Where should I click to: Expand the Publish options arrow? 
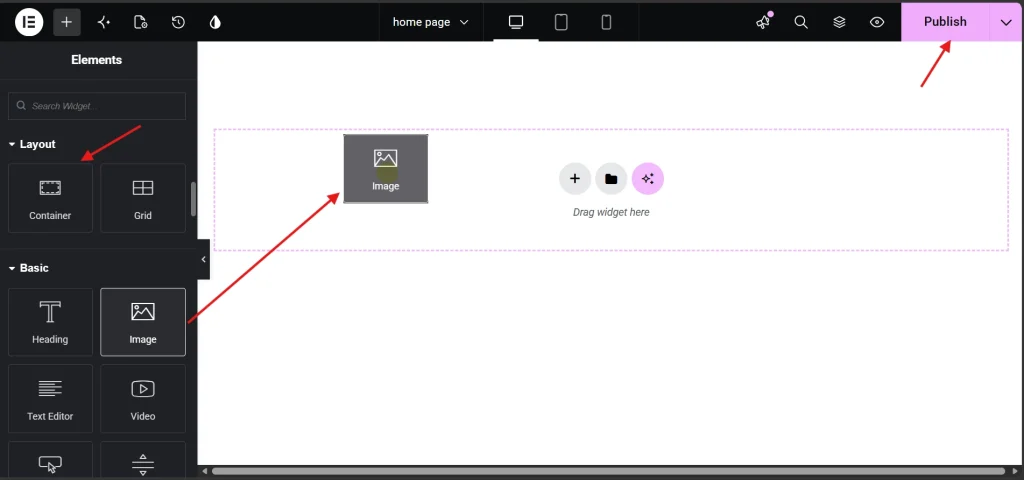(x=1006, y=22)
